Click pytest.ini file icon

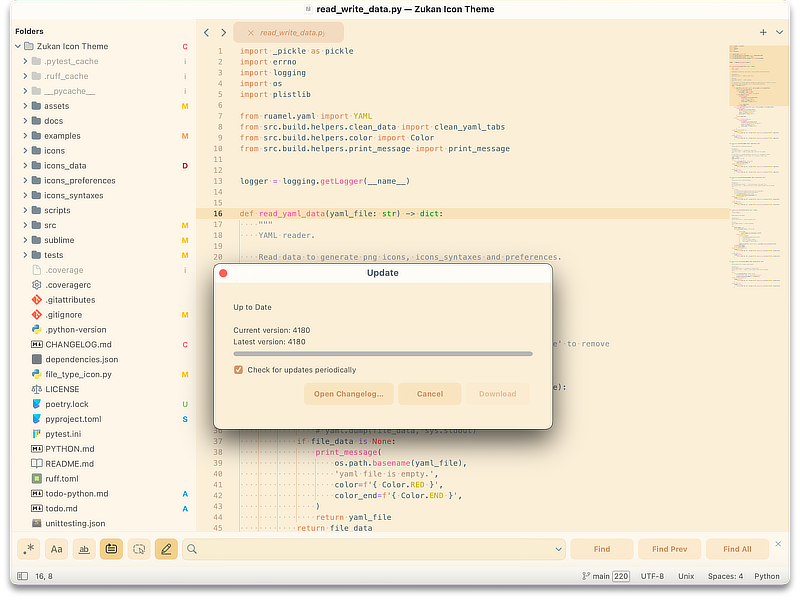[37, 434]
